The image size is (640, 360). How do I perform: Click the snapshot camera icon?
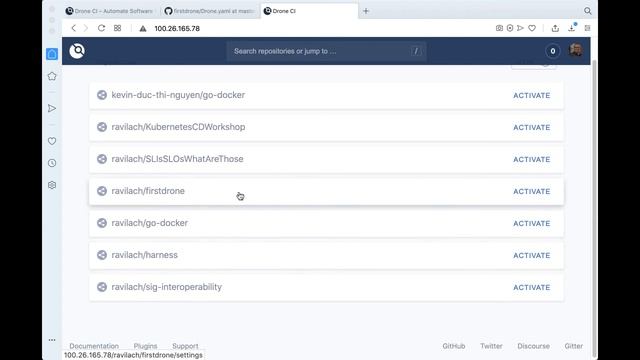pyautogui.click(x=499, y=28)
